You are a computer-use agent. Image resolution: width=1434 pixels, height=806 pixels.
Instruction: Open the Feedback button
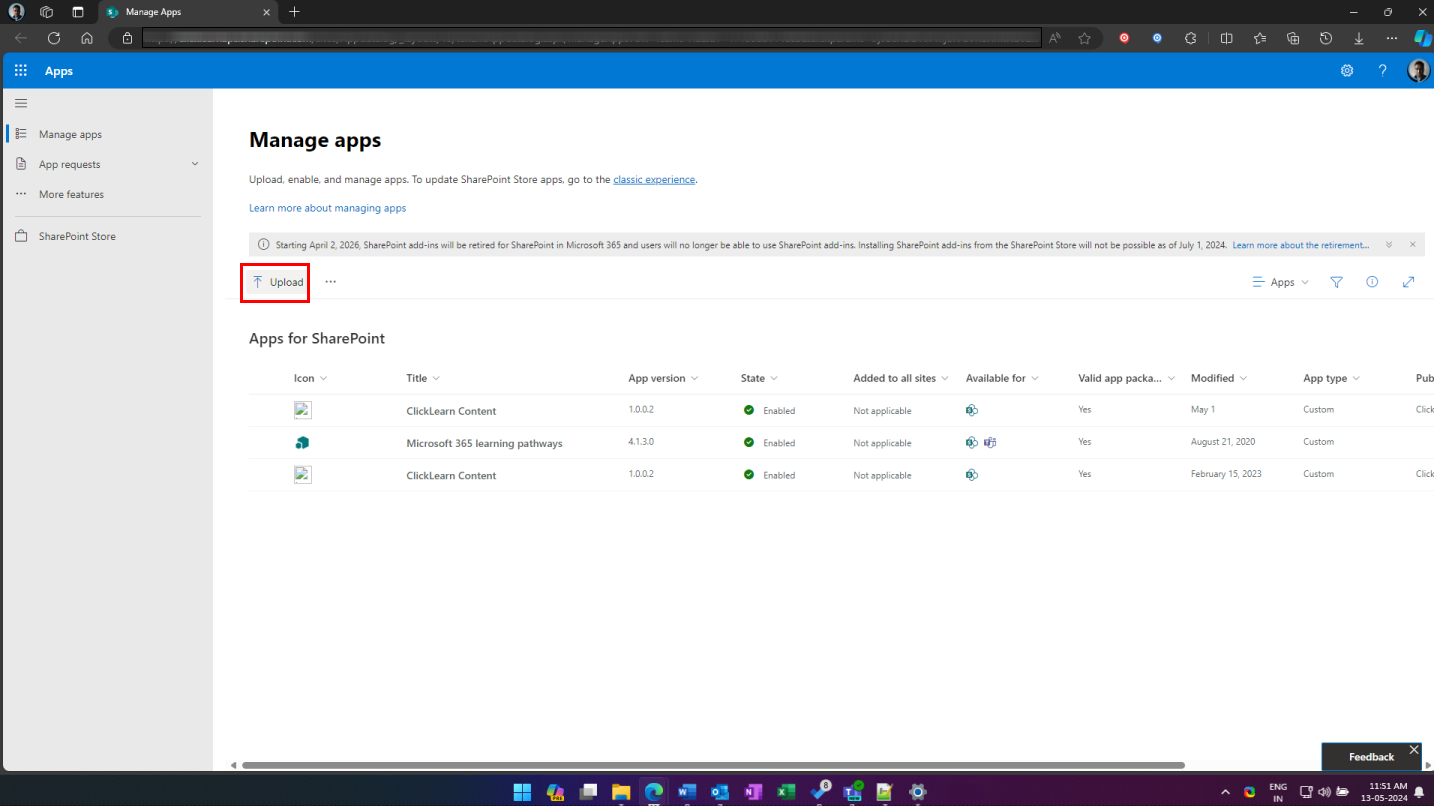coord(1371,757)
